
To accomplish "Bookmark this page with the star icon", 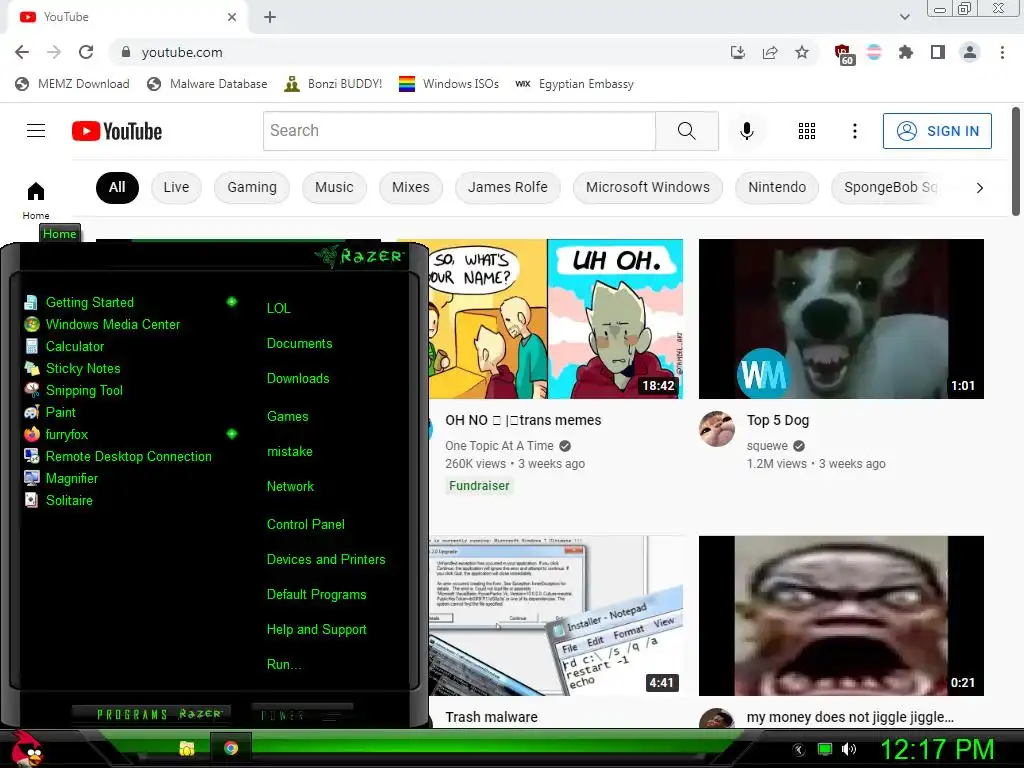I will click(802, 52).
